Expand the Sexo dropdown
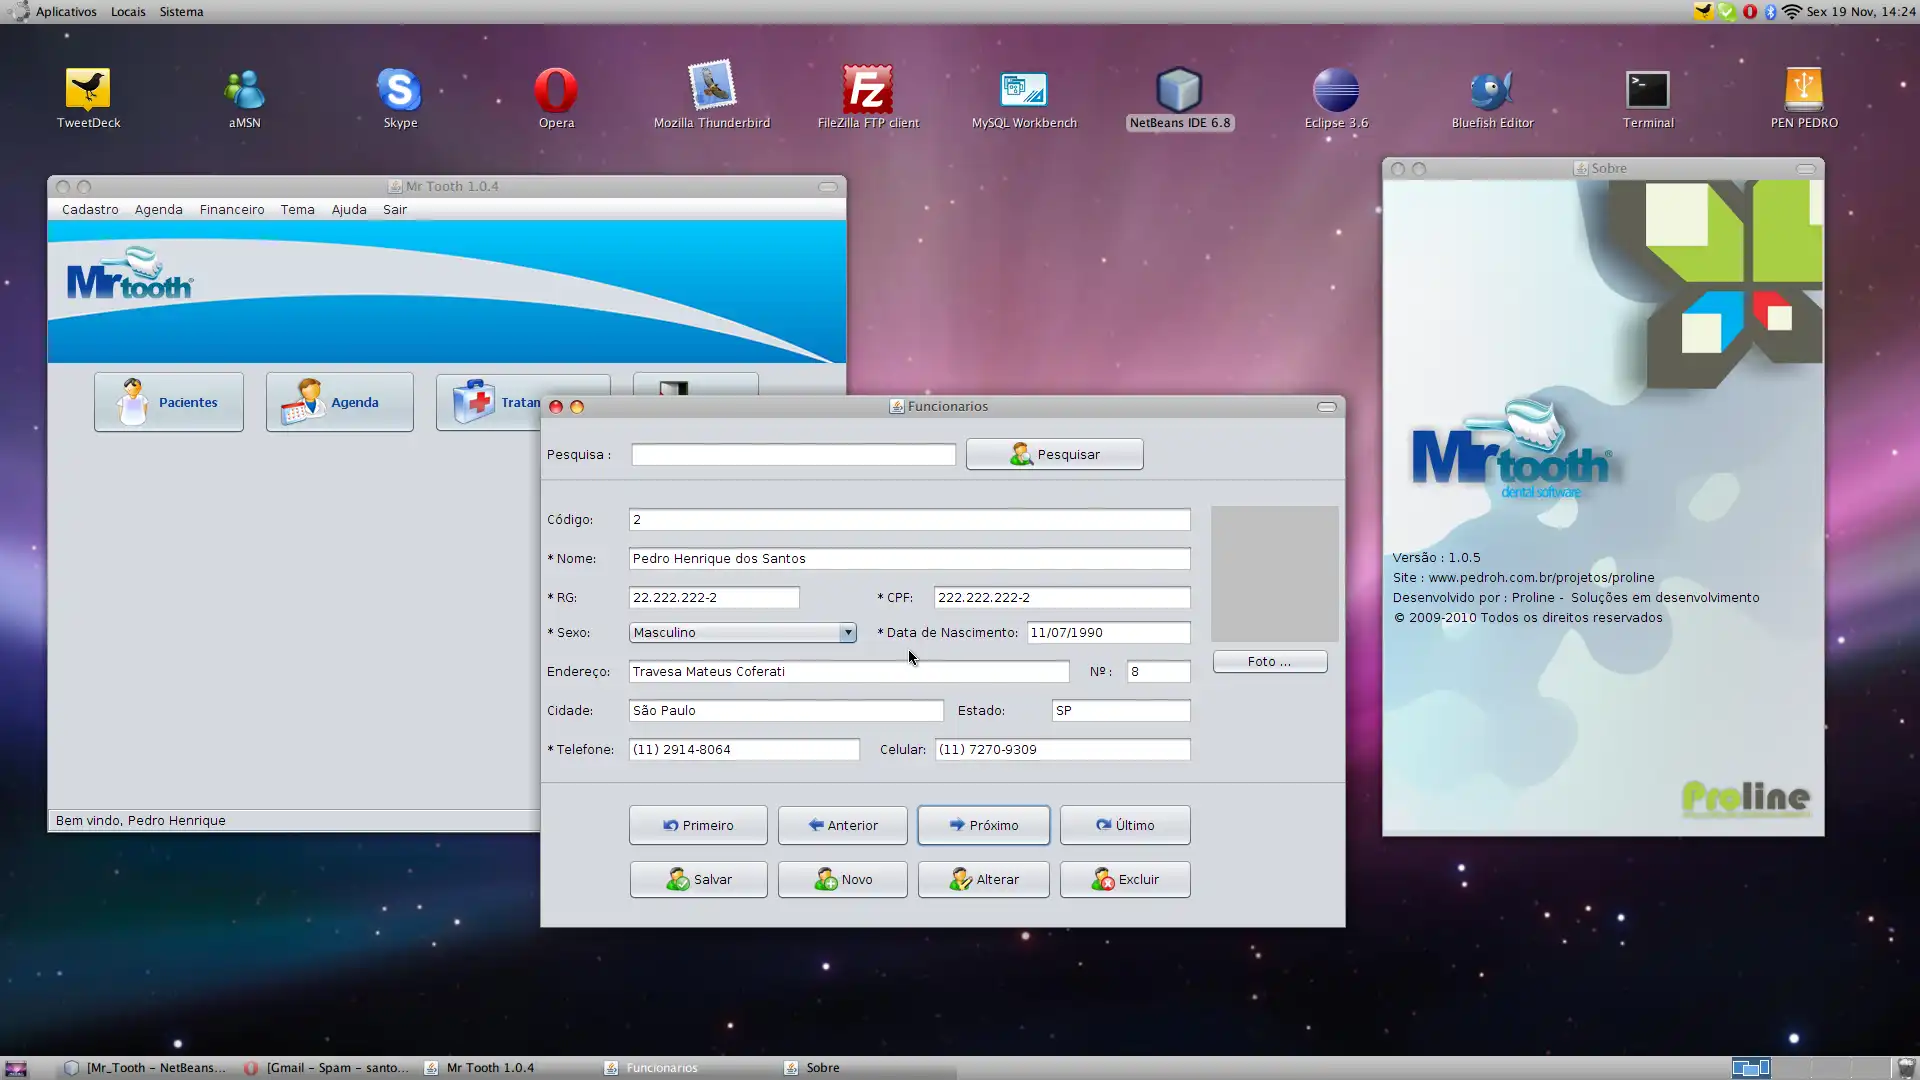This screenshot has width=1920, height=1080. click(x=847, y=633)
